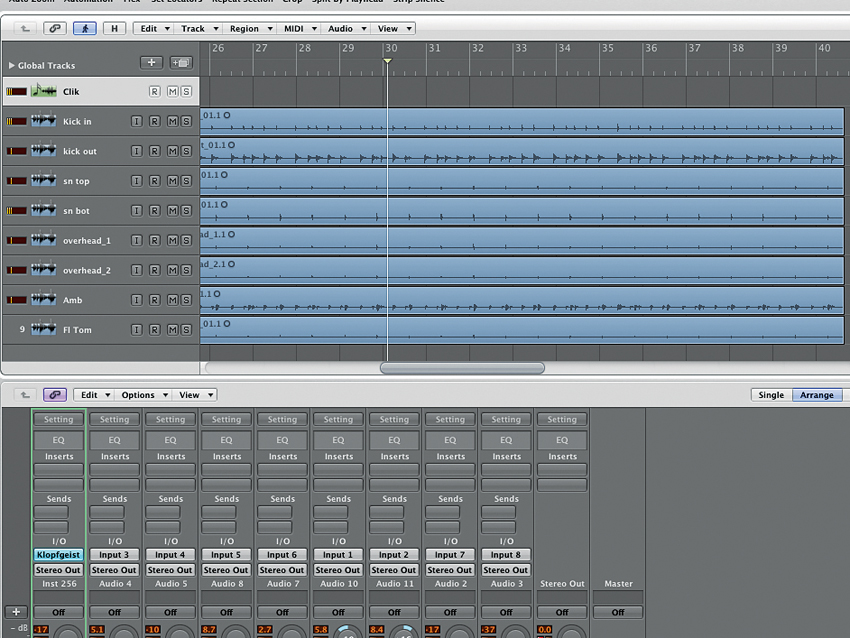Click EQ button on Audio 4 strip
The height and width of the screenshot is (638, 850).
(x=114, y=440)
